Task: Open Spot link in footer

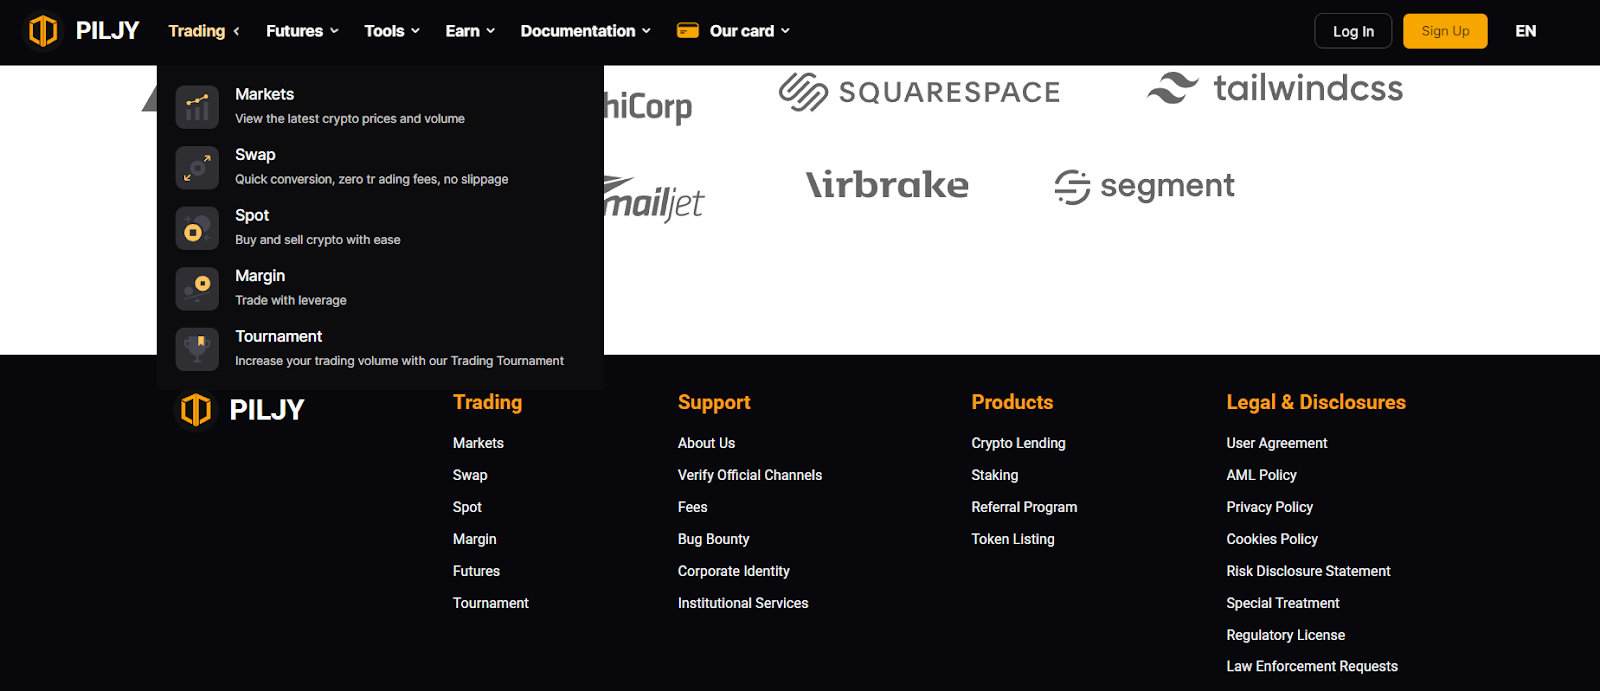Action: pyautogui.click(x=467, y=507)
